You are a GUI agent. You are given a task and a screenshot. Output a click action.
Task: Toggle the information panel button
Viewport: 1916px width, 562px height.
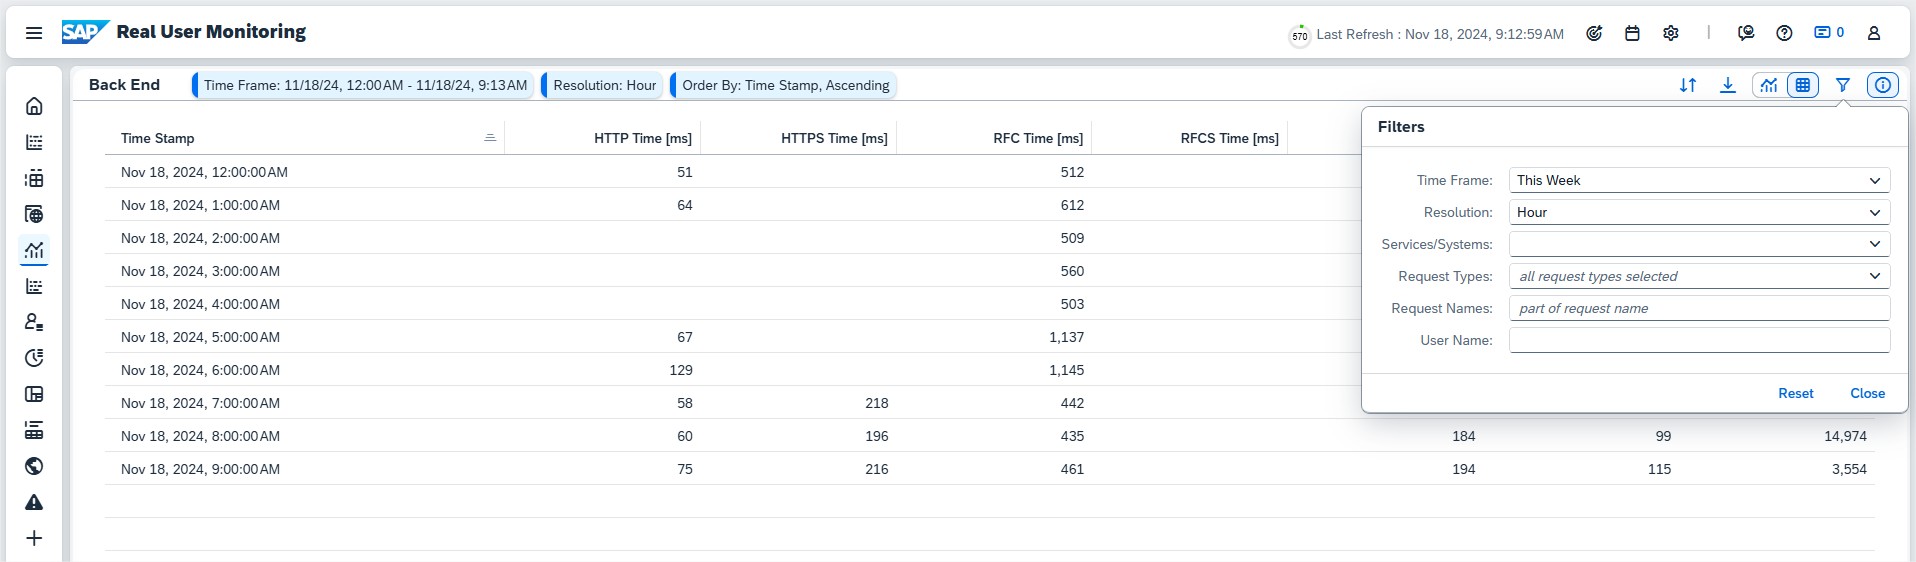[1882, 85]
